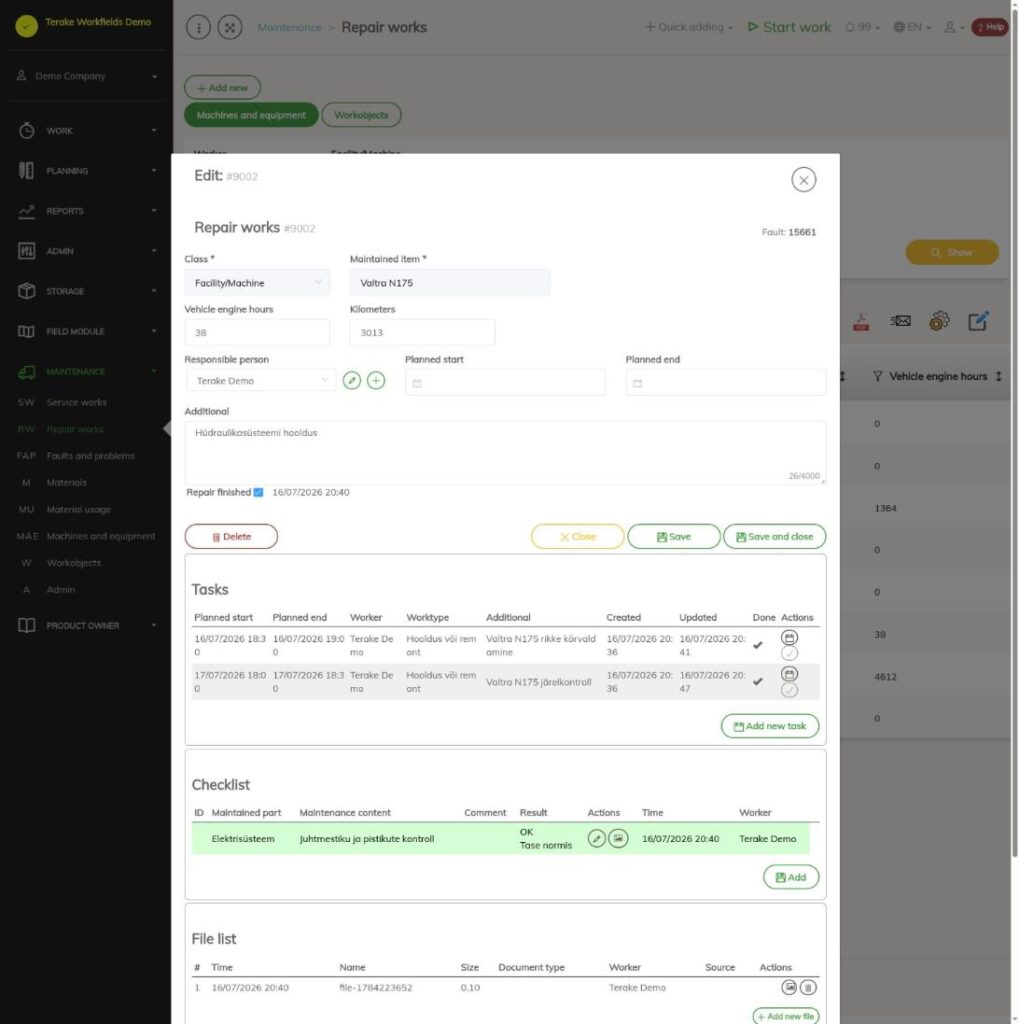This screenshot has height=1024, width=1019.
Task: Click done-check circle for körvaldamine task
Action: click(789, 653)
